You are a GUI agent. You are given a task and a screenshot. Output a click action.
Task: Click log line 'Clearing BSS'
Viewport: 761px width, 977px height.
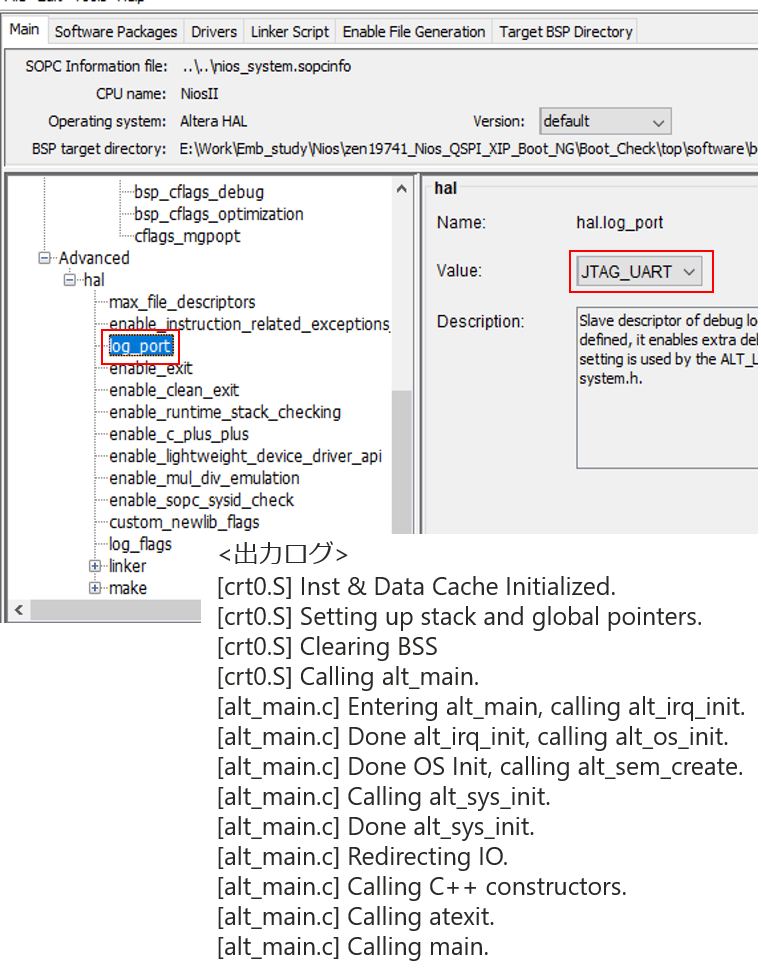click(x=327, y=647)
